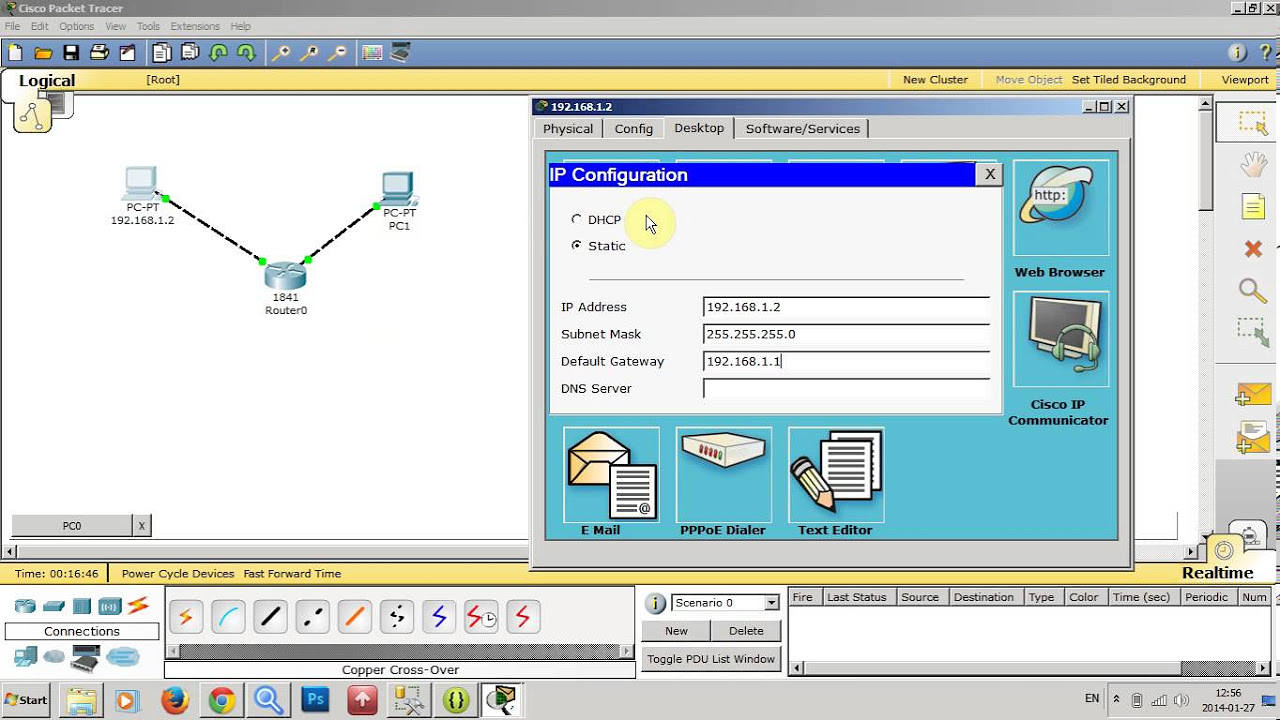
Task: Choose the Place Note tool
Action: [x=1253, y=207]
